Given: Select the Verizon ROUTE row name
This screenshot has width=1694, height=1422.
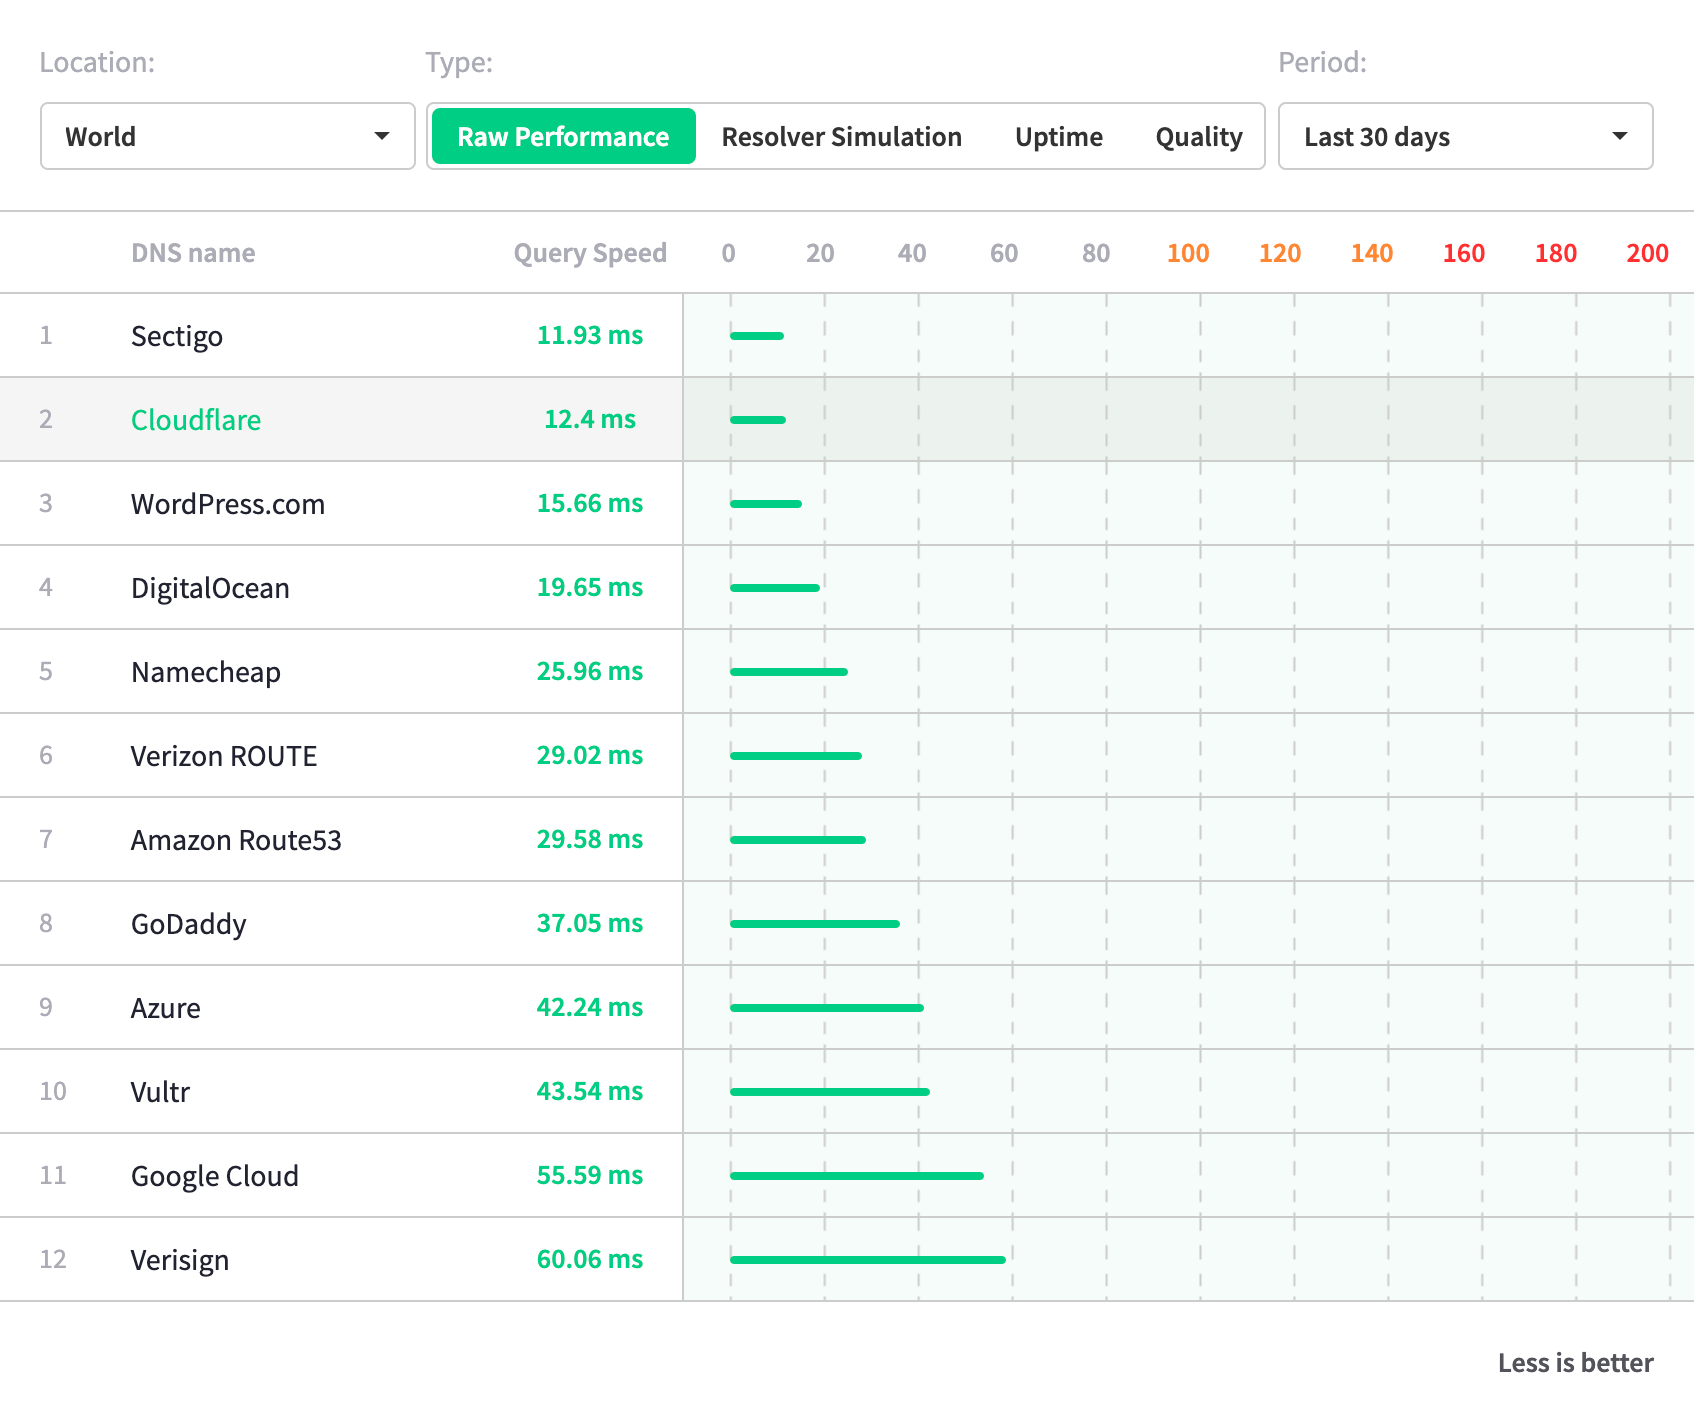Looking at the screenshot, I should pyautogui.click(x=224, y=756).
